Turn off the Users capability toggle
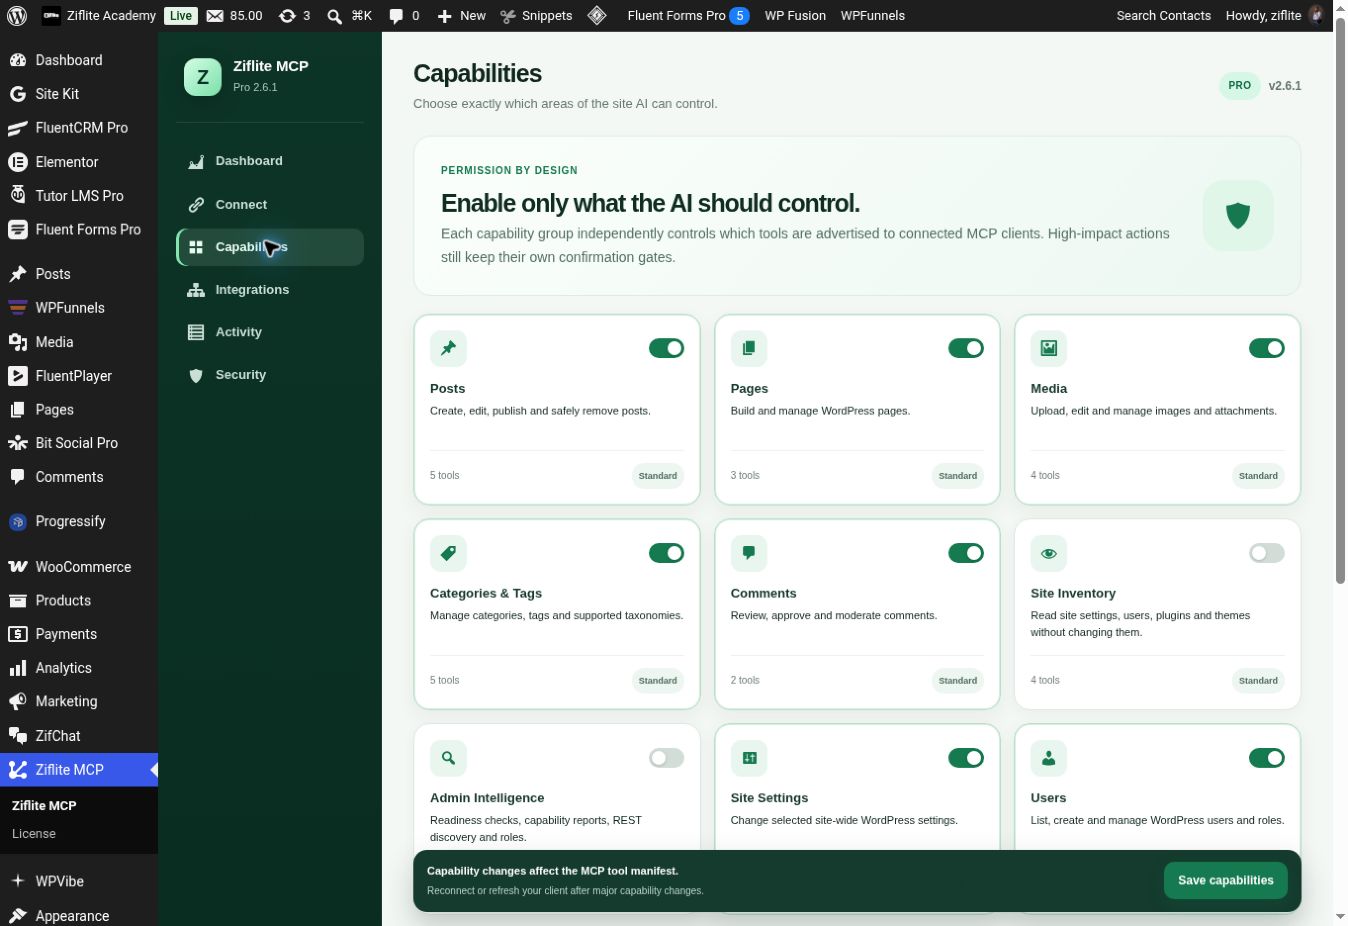The image size is (1348, 926). click(1266, 758)
